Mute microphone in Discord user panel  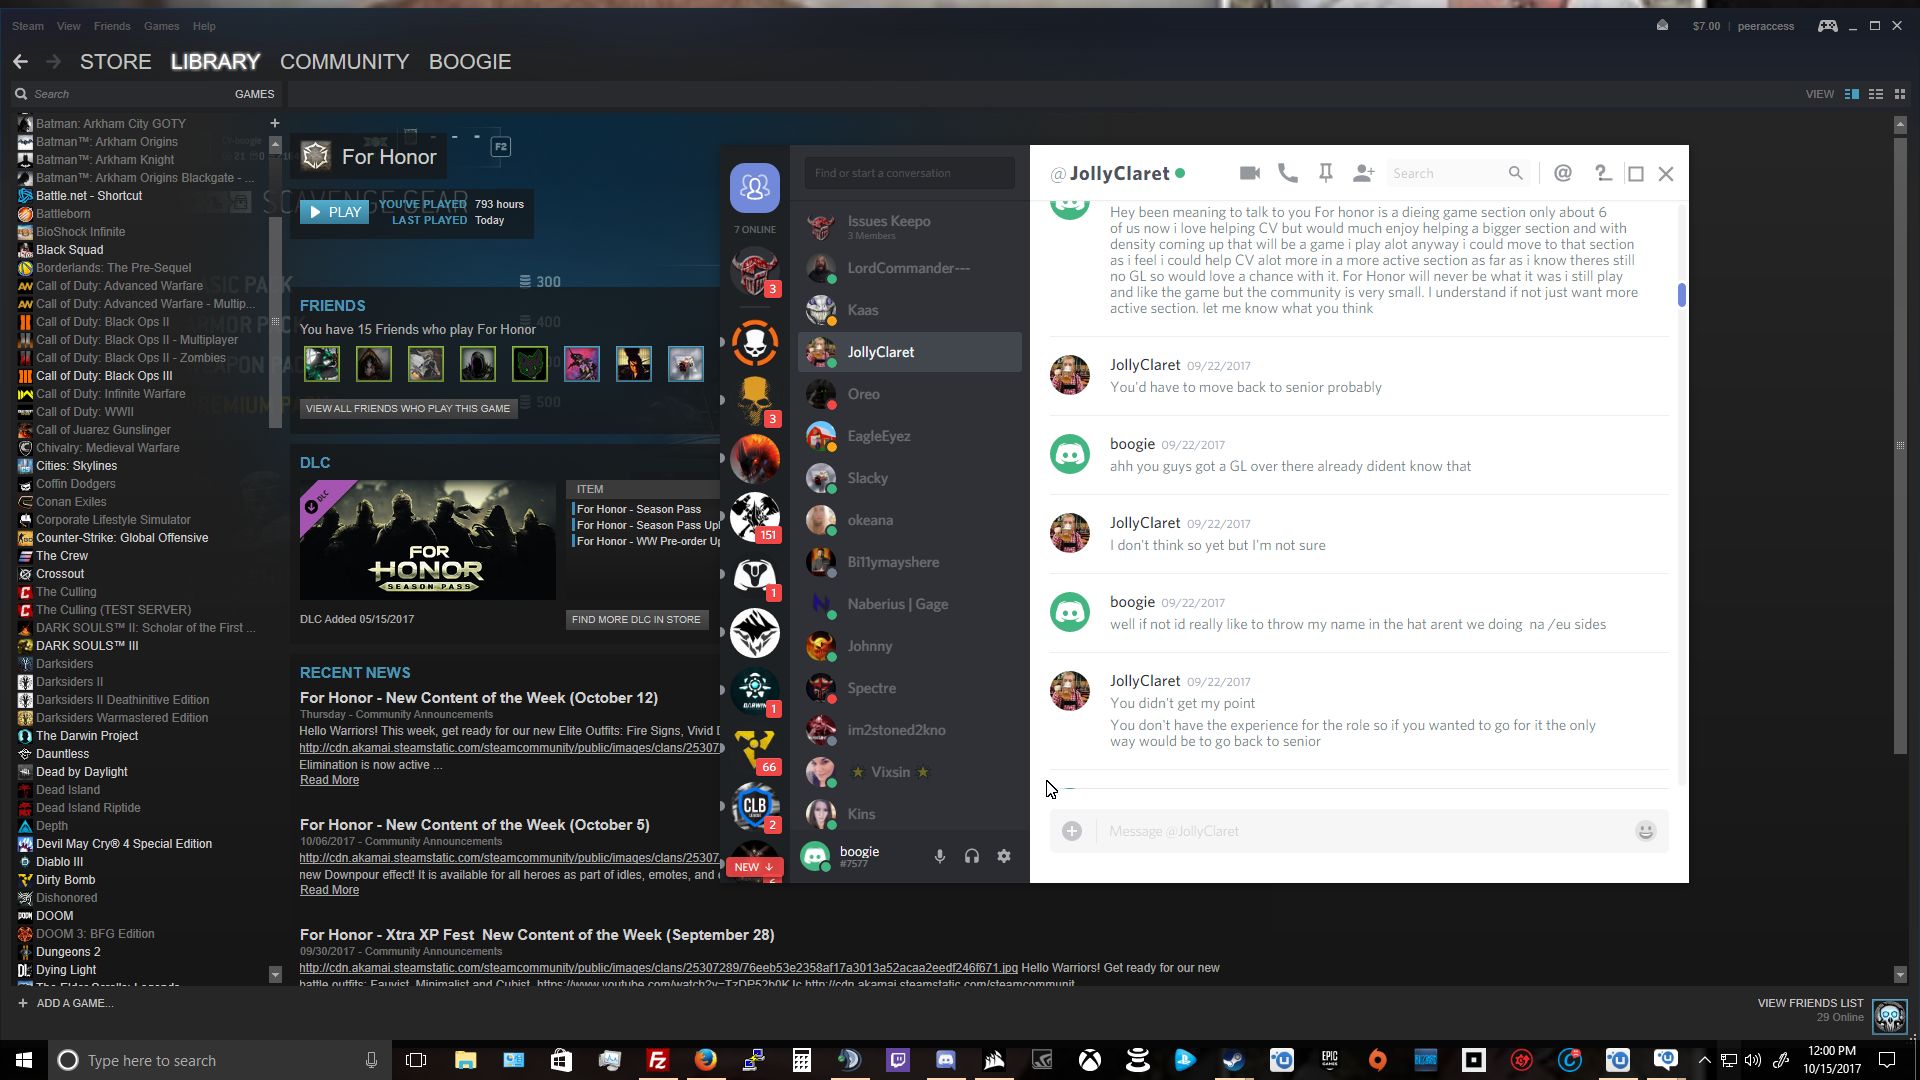click(939, 856)
